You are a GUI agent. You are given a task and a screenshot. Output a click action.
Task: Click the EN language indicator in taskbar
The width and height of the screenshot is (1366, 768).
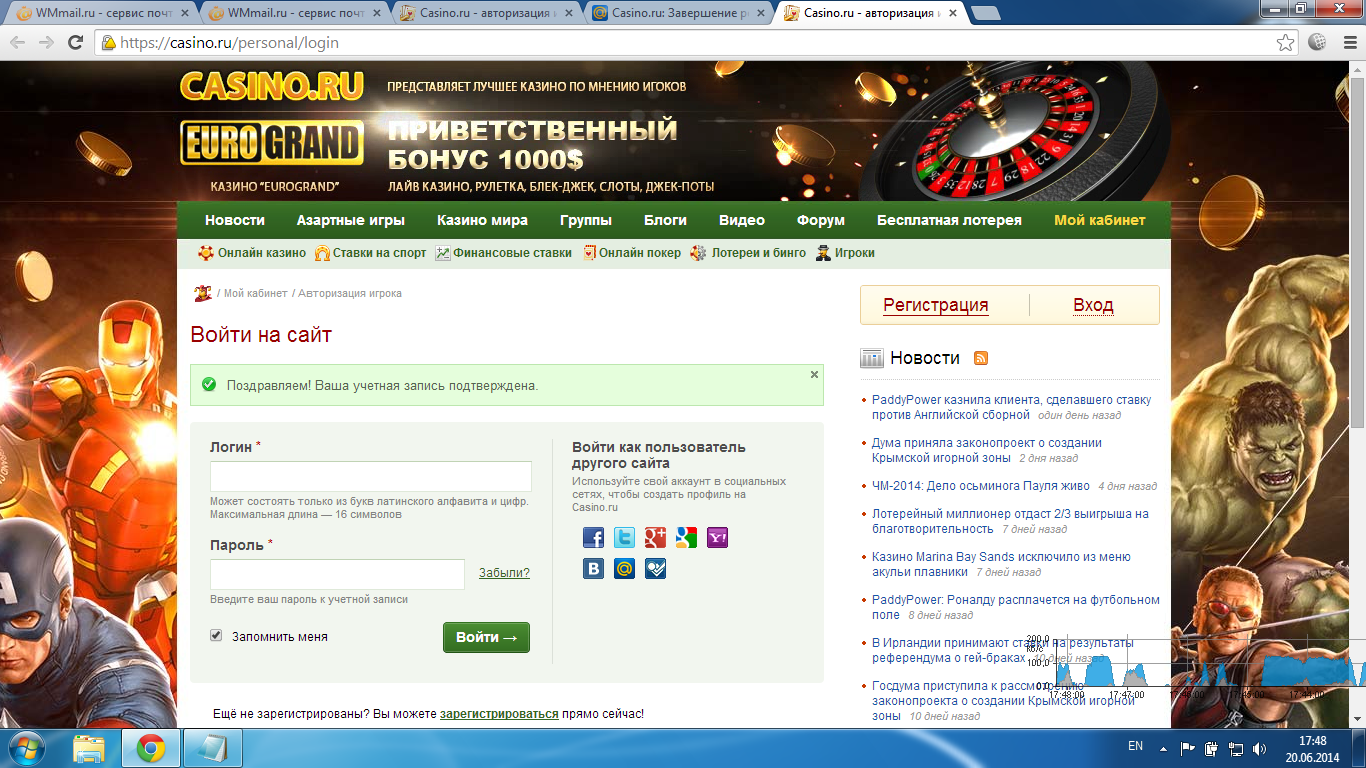[1135, 746]
